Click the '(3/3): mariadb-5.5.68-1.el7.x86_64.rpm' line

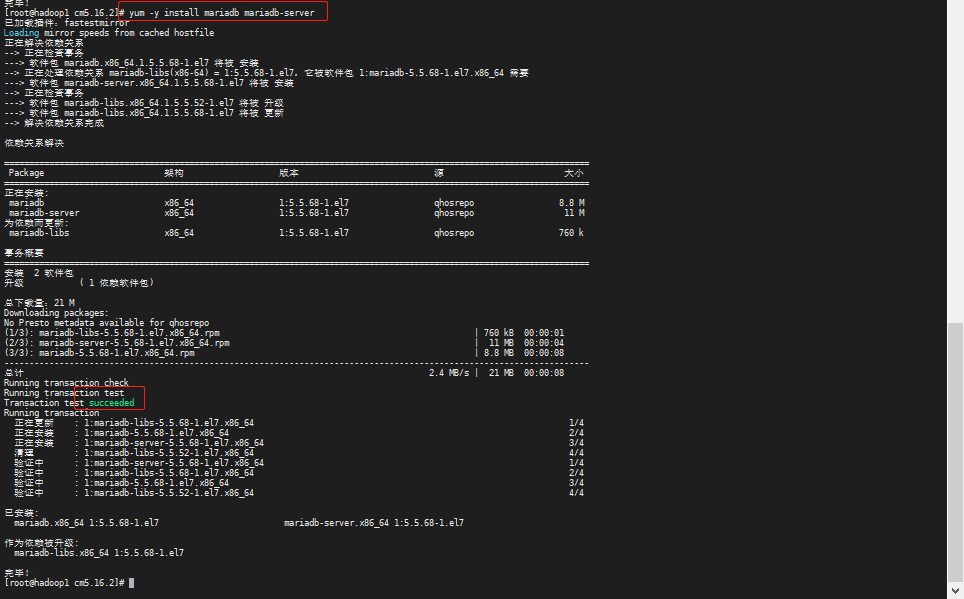pos(99,352)
